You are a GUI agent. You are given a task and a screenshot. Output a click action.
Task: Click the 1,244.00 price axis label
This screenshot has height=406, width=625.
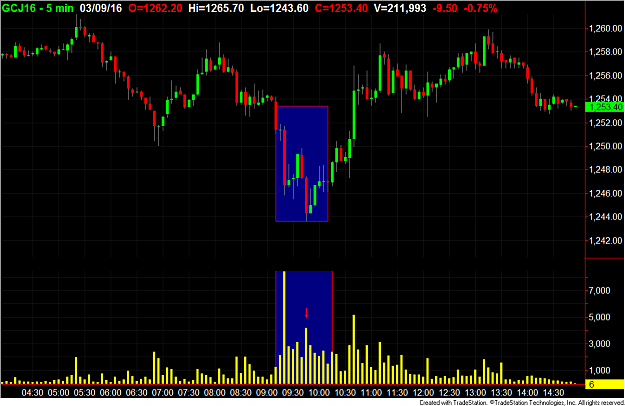point(605,217)
